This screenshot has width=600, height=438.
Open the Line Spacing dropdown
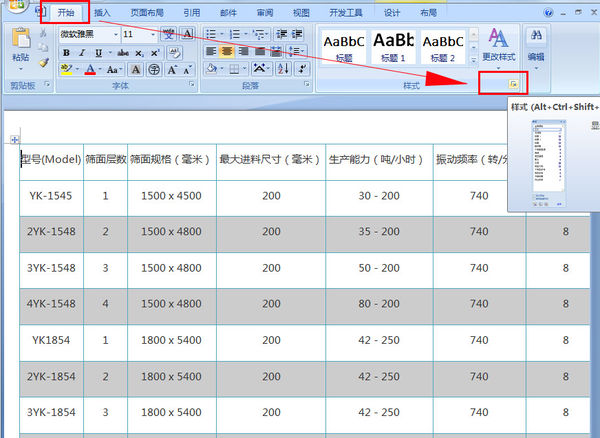(x=302, y=51)
